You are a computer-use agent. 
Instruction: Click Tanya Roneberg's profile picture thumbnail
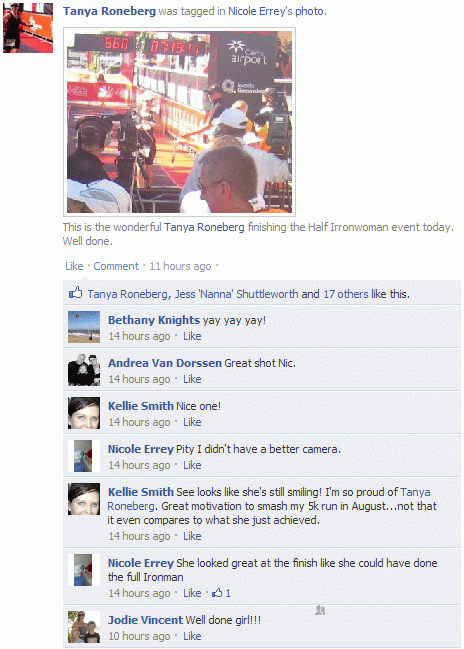coord(28,28)
